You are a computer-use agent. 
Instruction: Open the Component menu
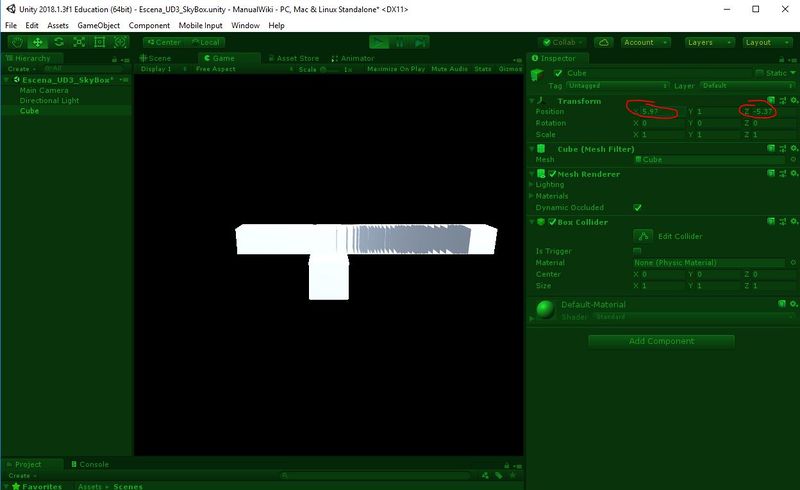pos(149,26)
